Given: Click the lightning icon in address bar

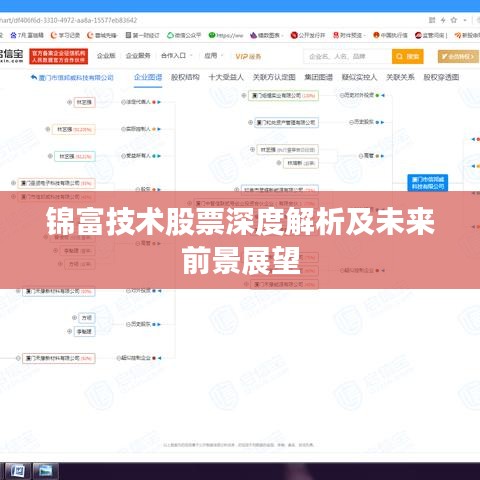Looking at the screenshot, I should click(443, 20).
